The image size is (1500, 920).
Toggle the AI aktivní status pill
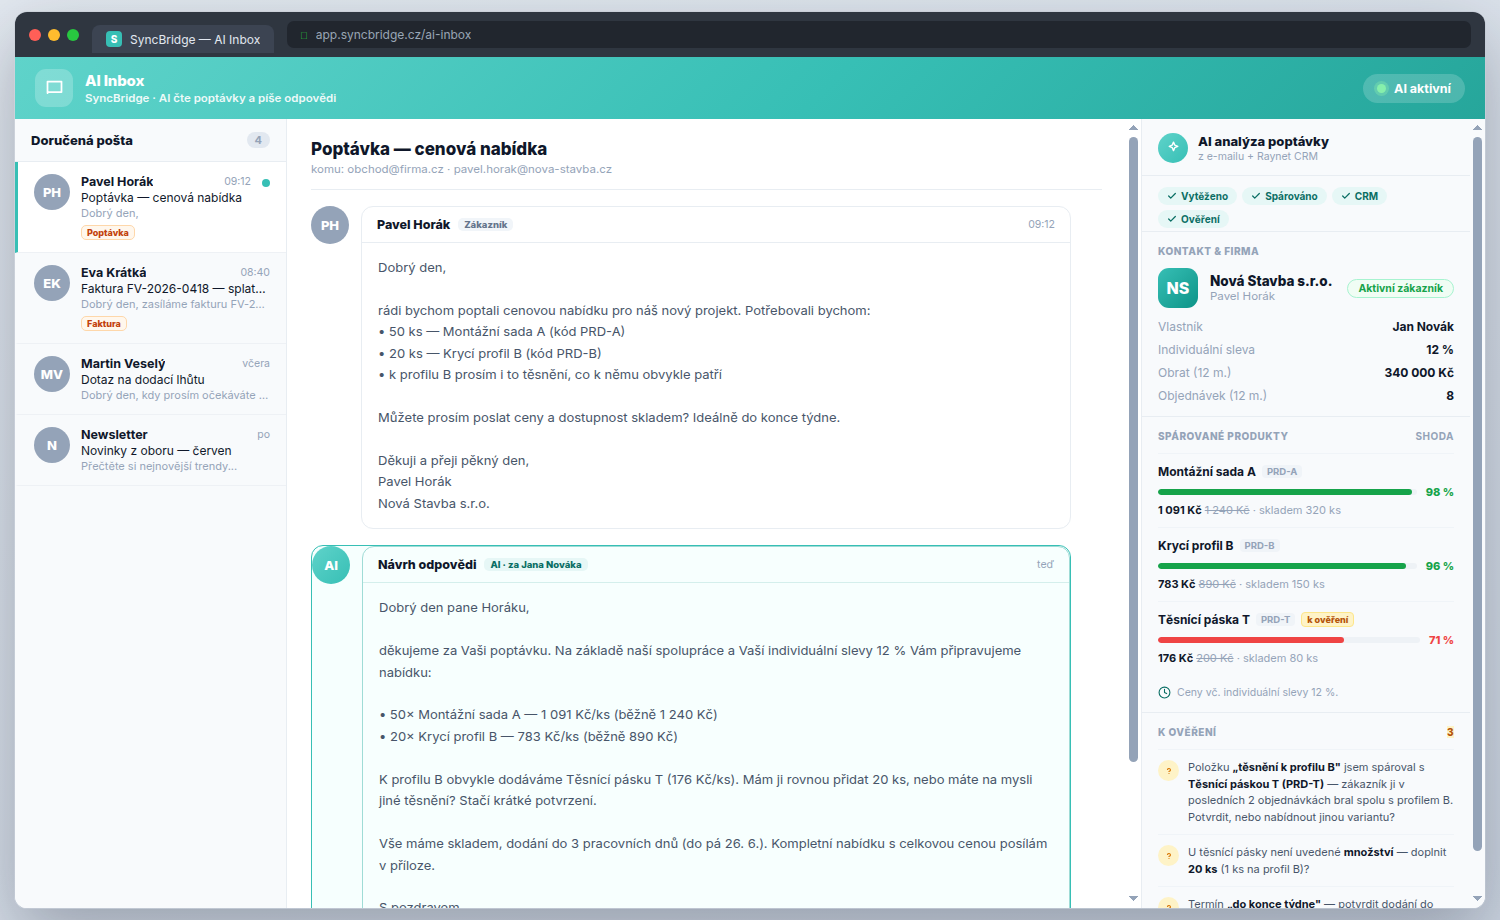[1414, 88]
